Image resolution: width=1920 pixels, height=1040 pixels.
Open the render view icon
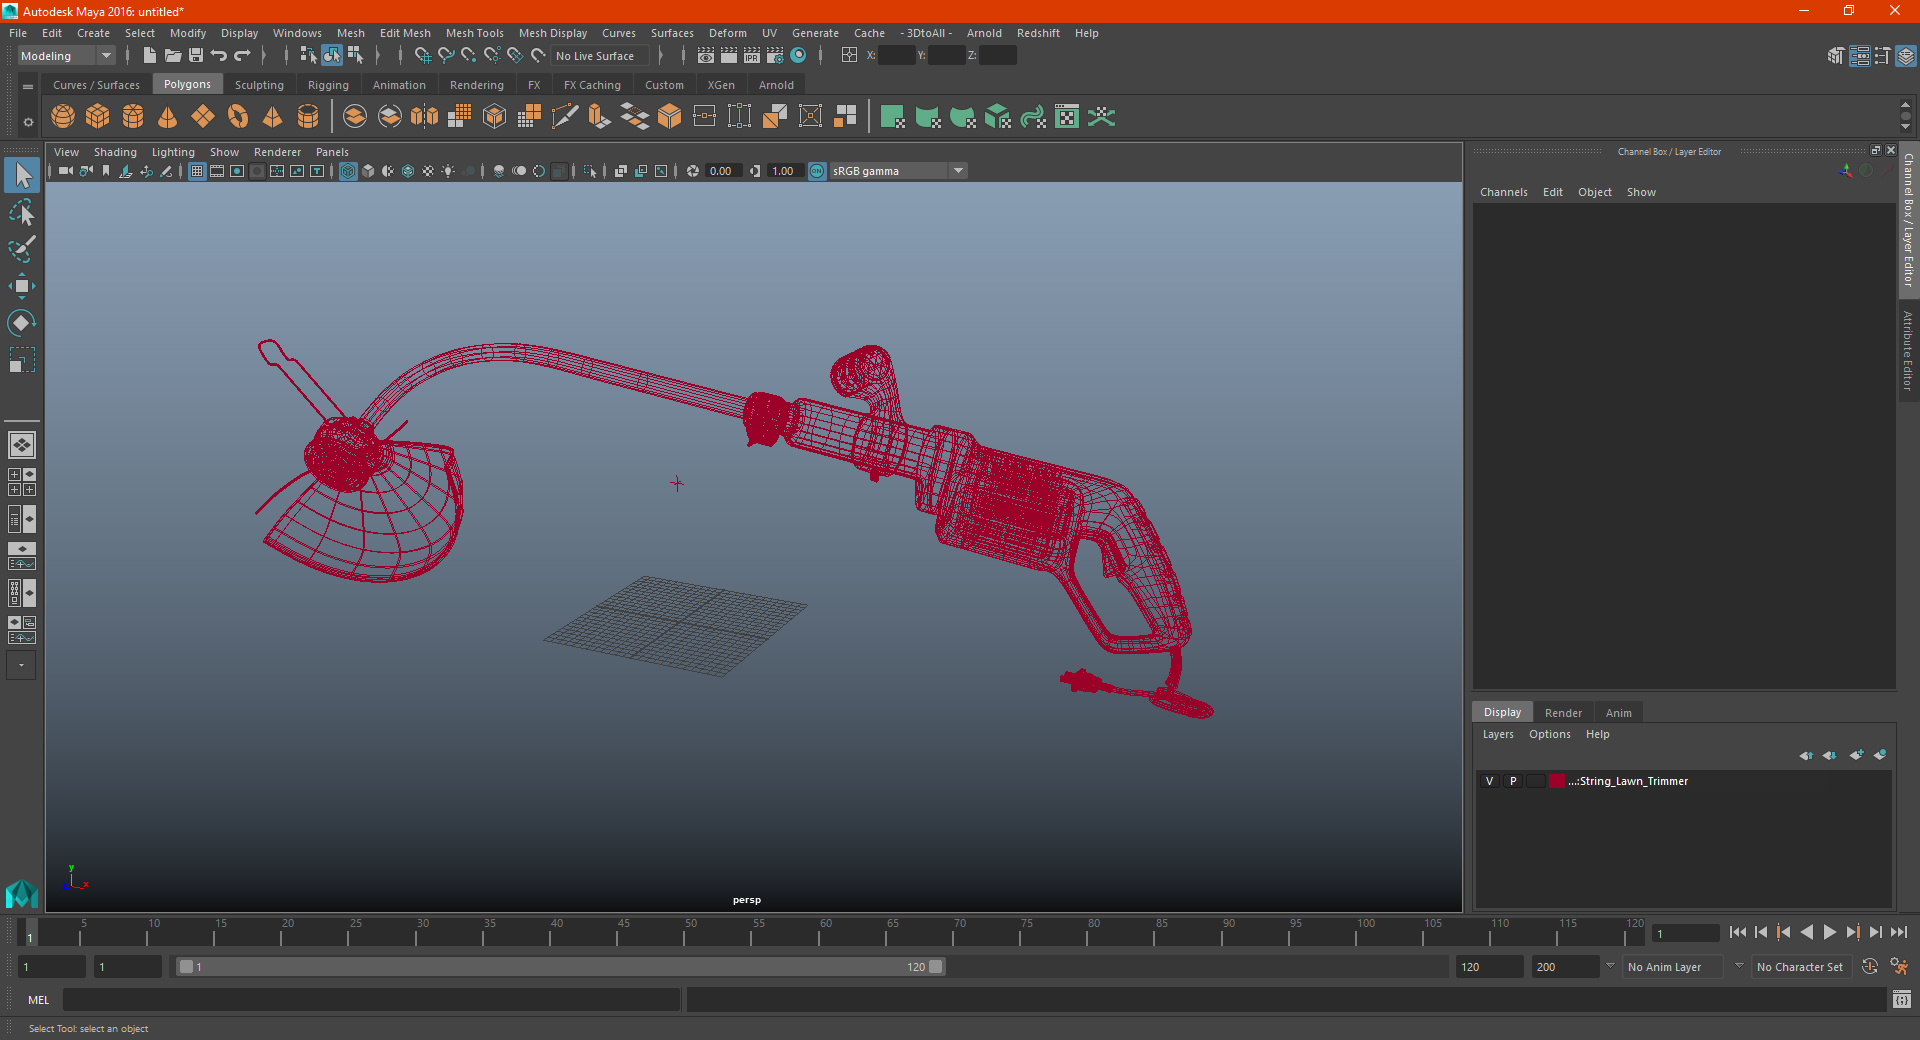(x=706, y=56)
